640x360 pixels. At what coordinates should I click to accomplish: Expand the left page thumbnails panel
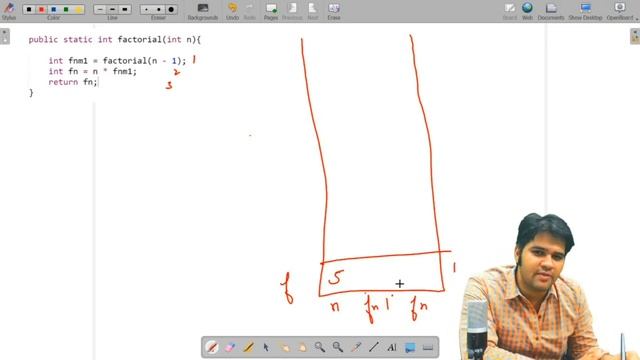(5, 36)
